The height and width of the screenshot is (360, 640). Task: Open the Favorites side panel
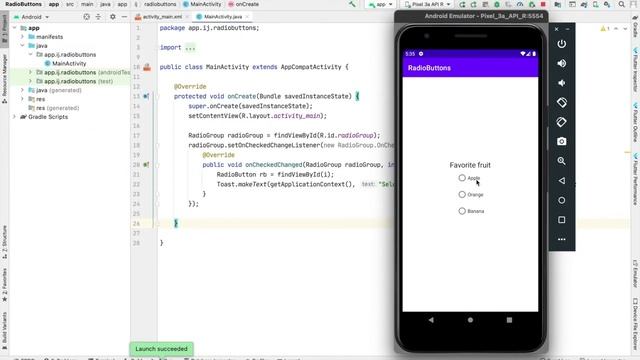click(4, 285)
